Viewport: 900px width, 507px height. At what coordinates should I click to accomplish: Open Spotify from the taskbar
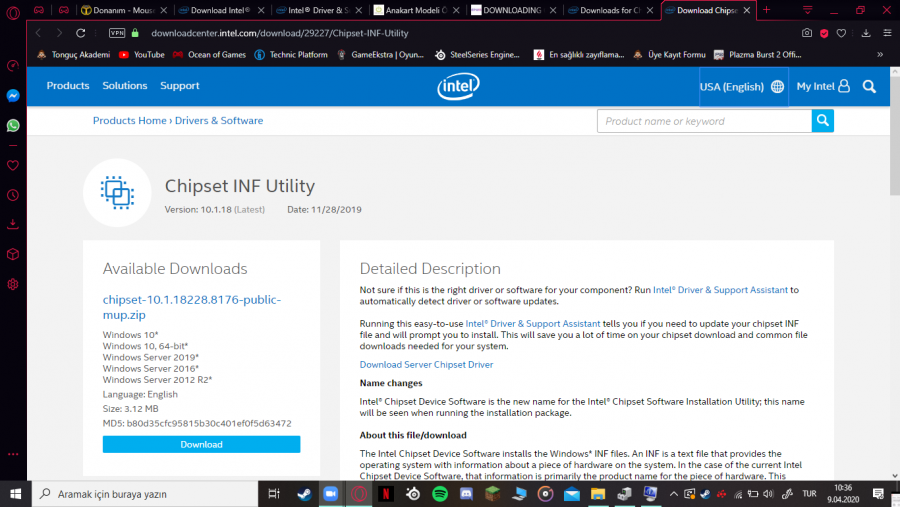pyautogui.click(x=440, y=494)
